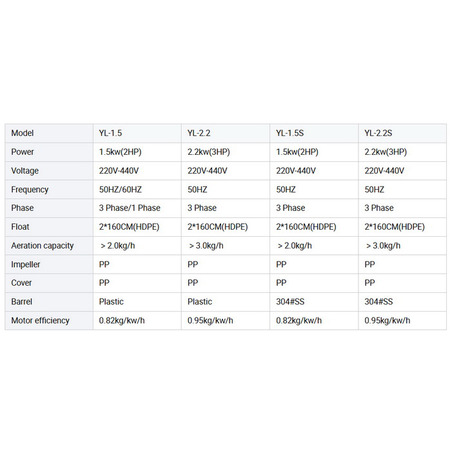Select the YL-2.2S model column header
The width and height of the screenshot is (450, 450).
pos(402,133)
